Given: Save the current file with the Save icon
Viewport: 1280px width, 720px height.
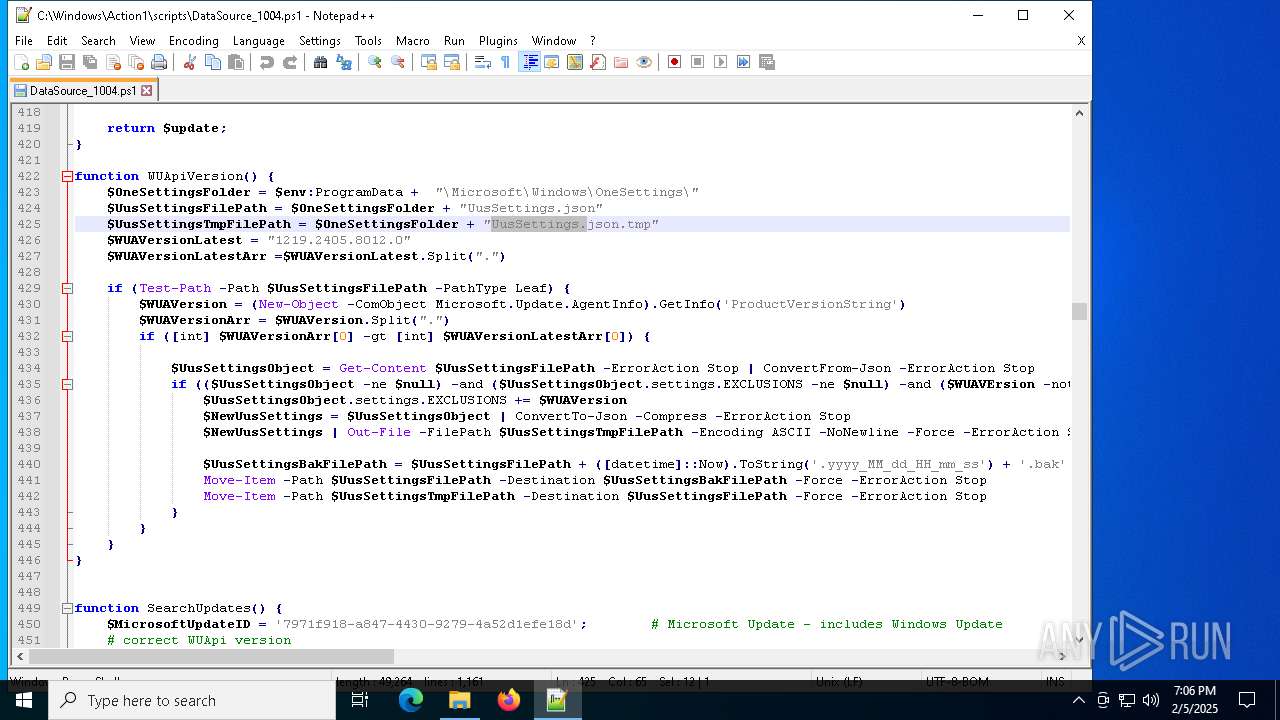Looking at the screenshot, I should point(67,62).
